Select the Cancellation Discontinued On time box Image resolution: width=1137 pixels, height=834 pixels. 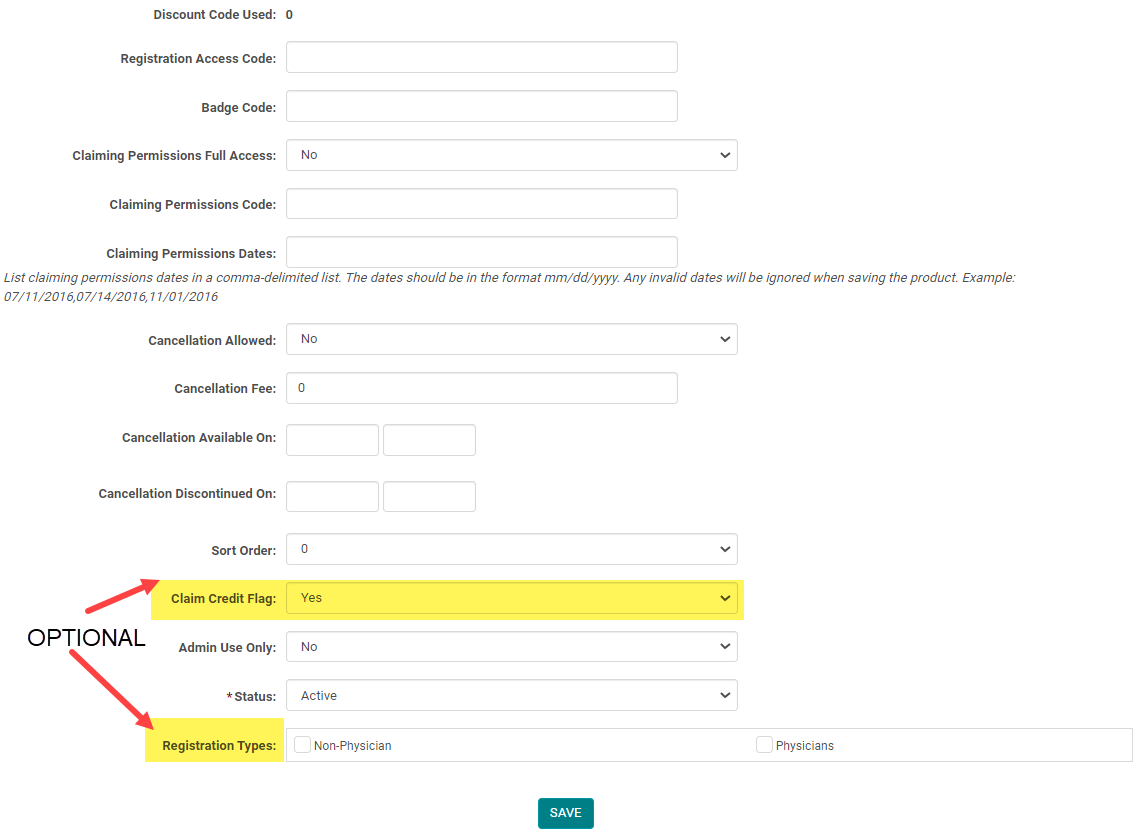click(429, 497)
